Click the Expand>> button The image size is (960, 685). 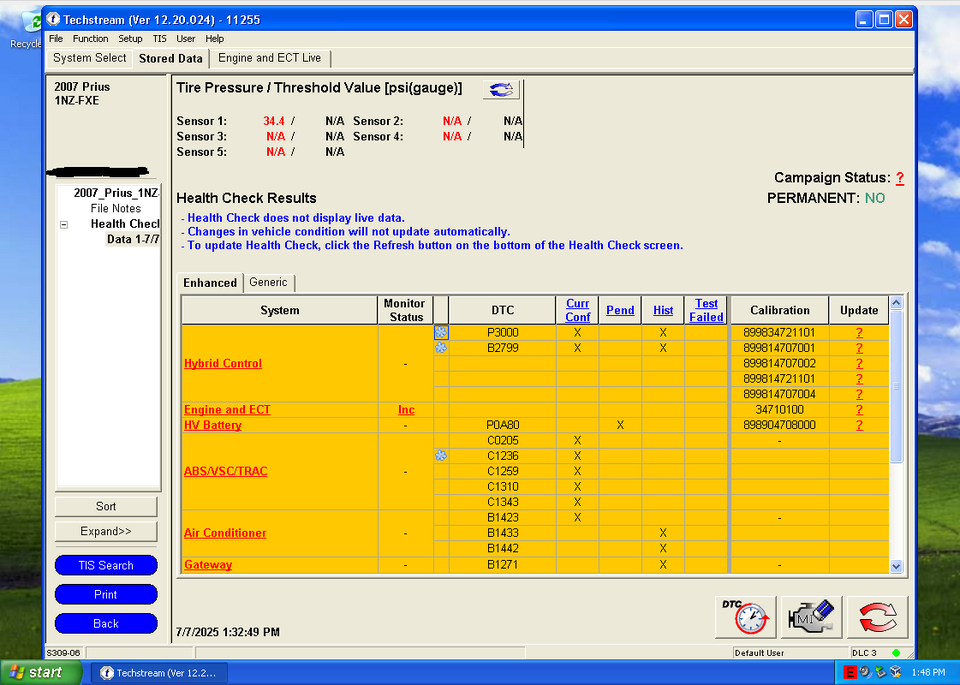(x=106, y=531)
